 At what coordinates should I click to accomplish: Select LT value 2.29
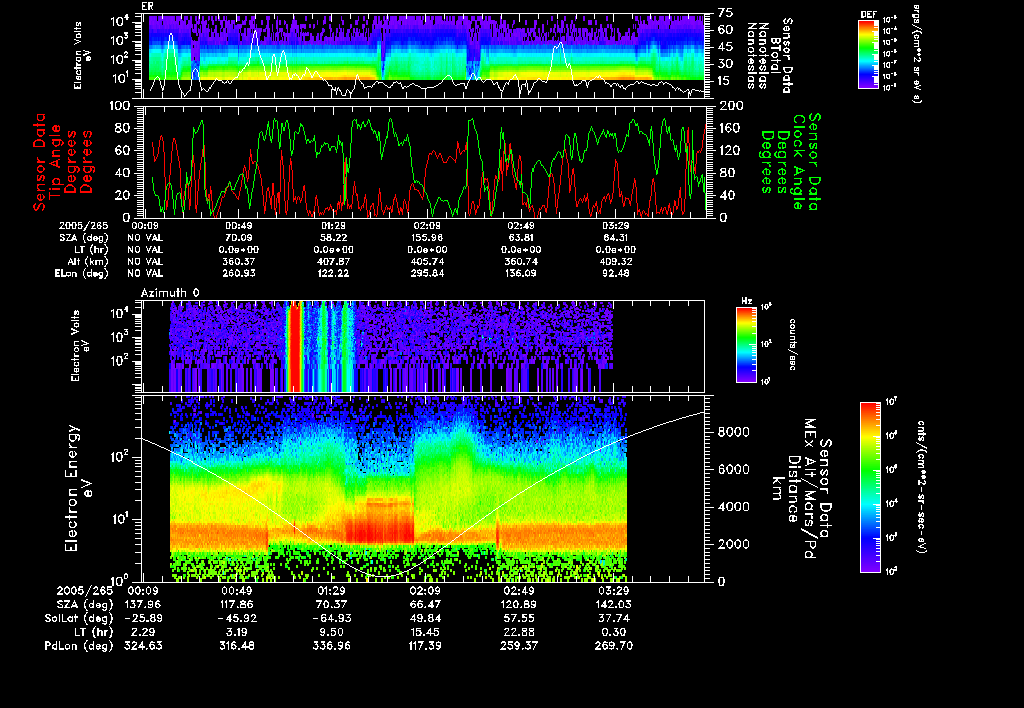click(143, 632)
